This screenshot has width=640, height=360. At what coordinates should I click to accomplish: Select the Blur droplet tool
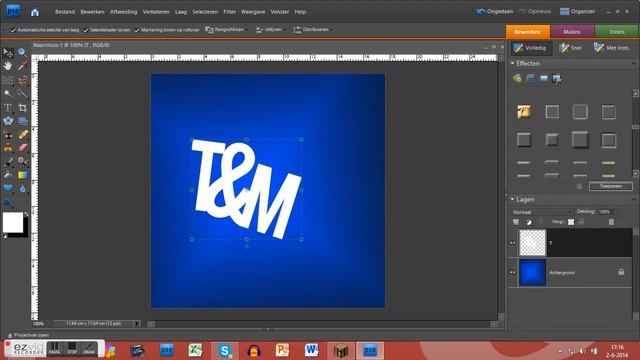23,188
